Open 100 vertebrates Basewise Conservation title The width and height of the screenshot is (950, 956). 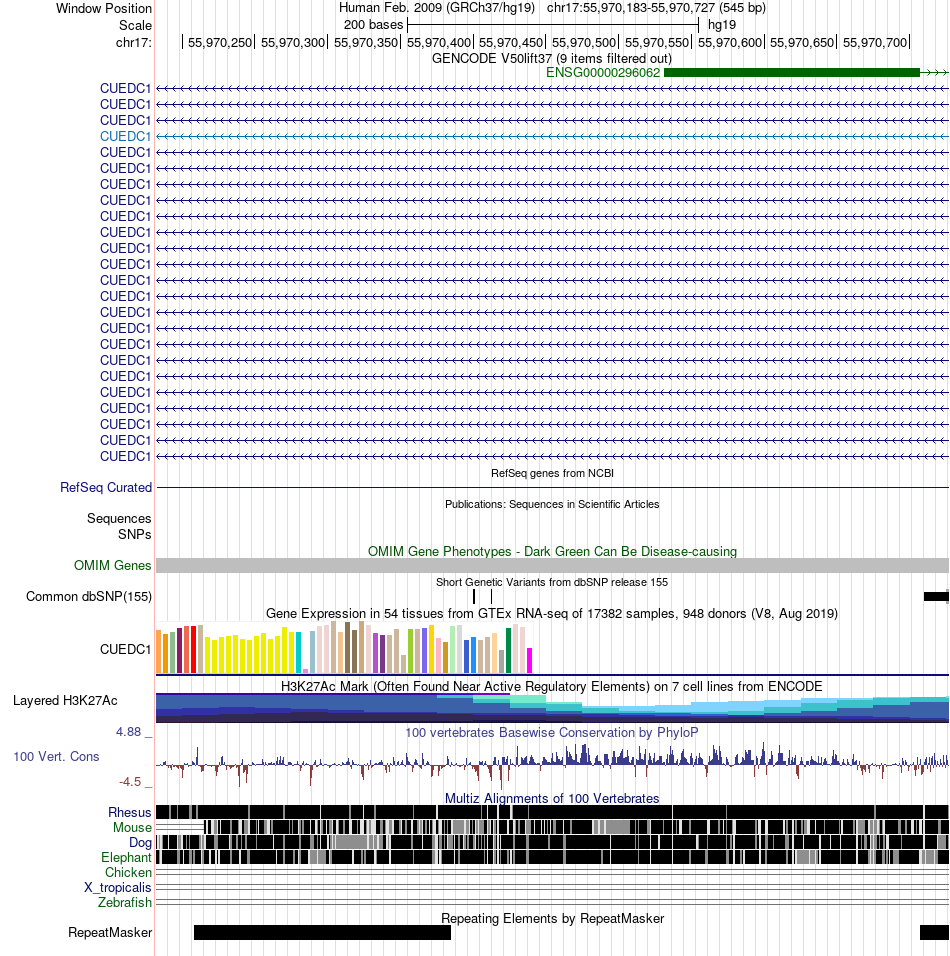552,733
